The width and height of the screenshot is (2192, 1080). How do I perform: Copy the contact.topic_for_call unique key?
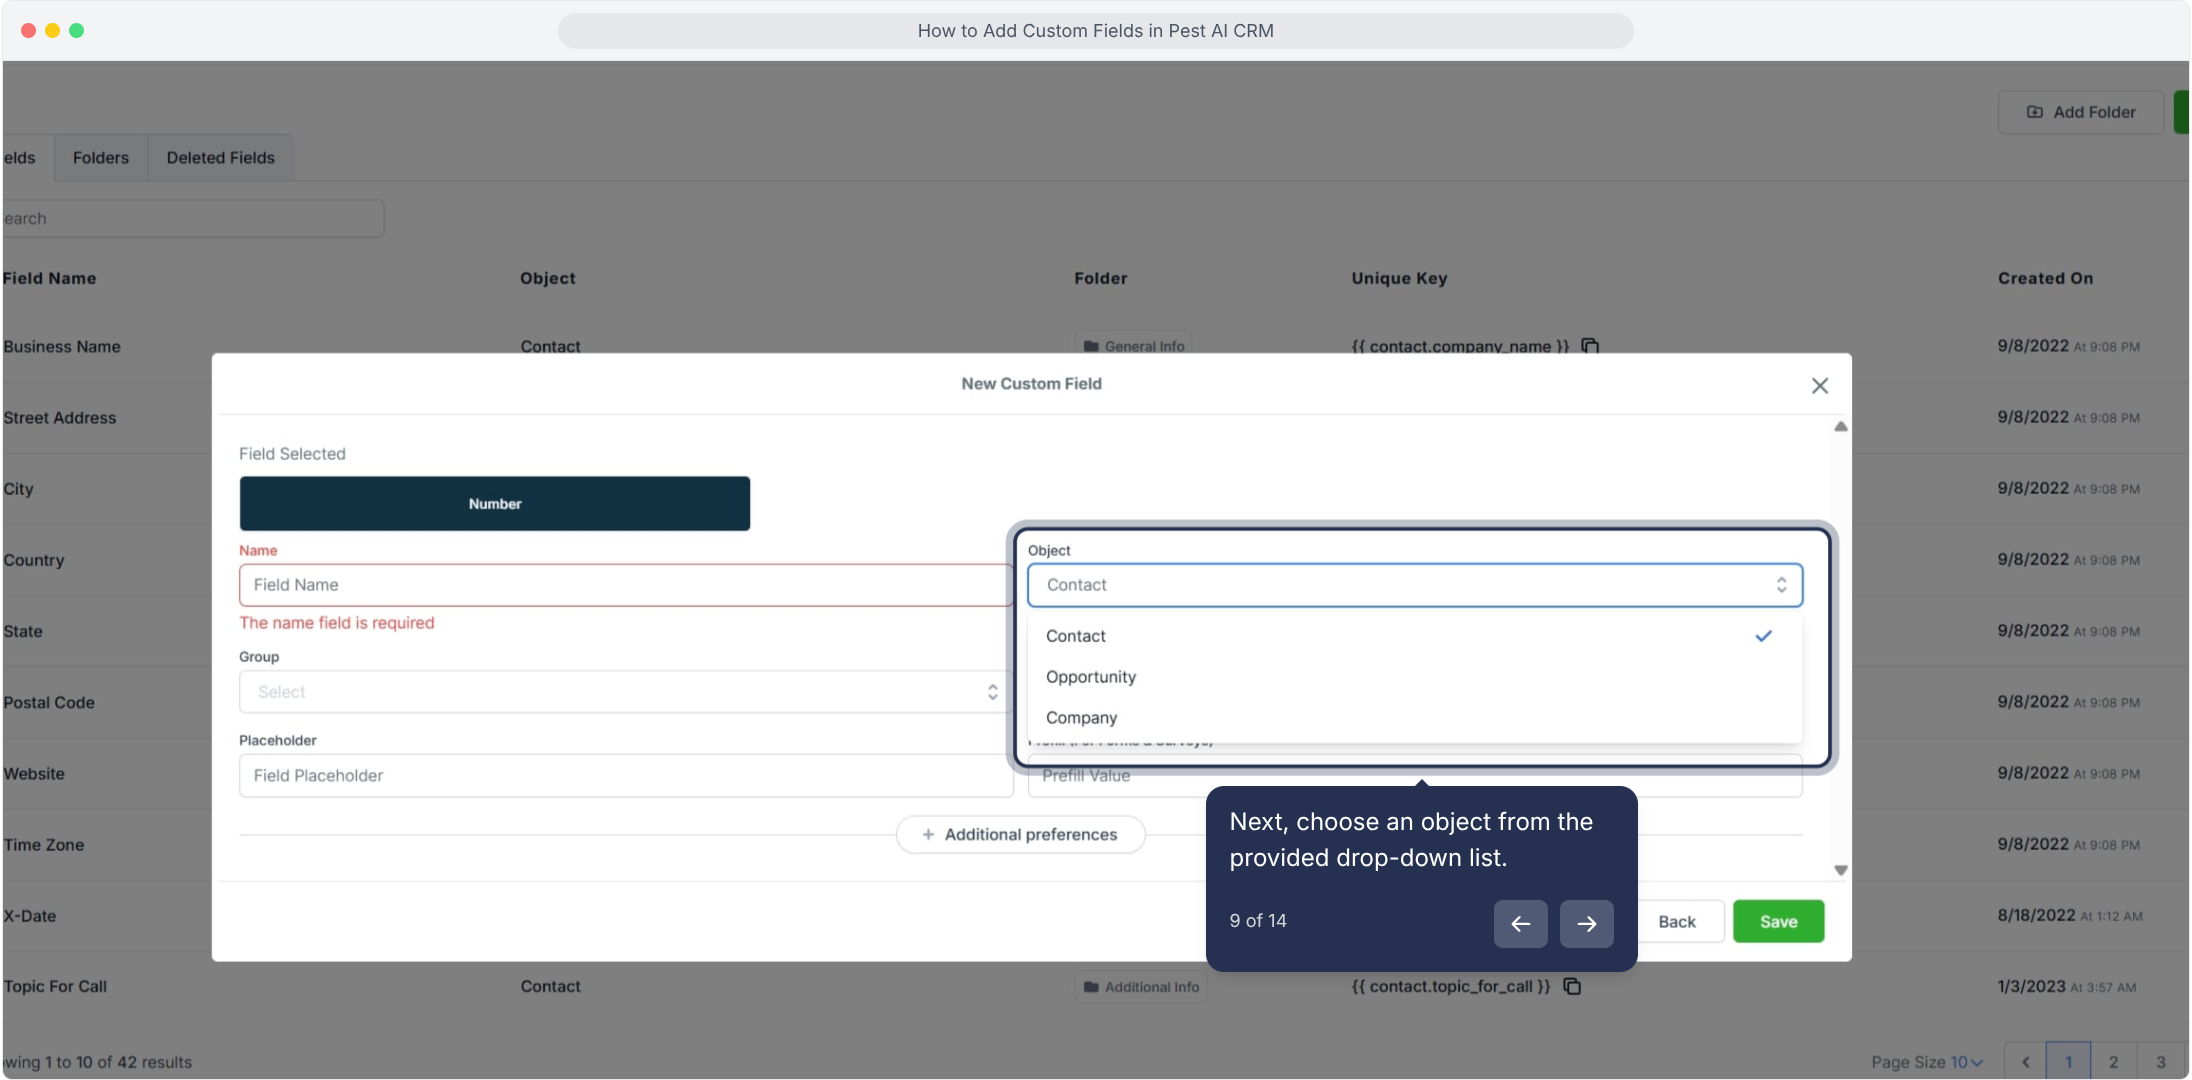coord(1572,986)
